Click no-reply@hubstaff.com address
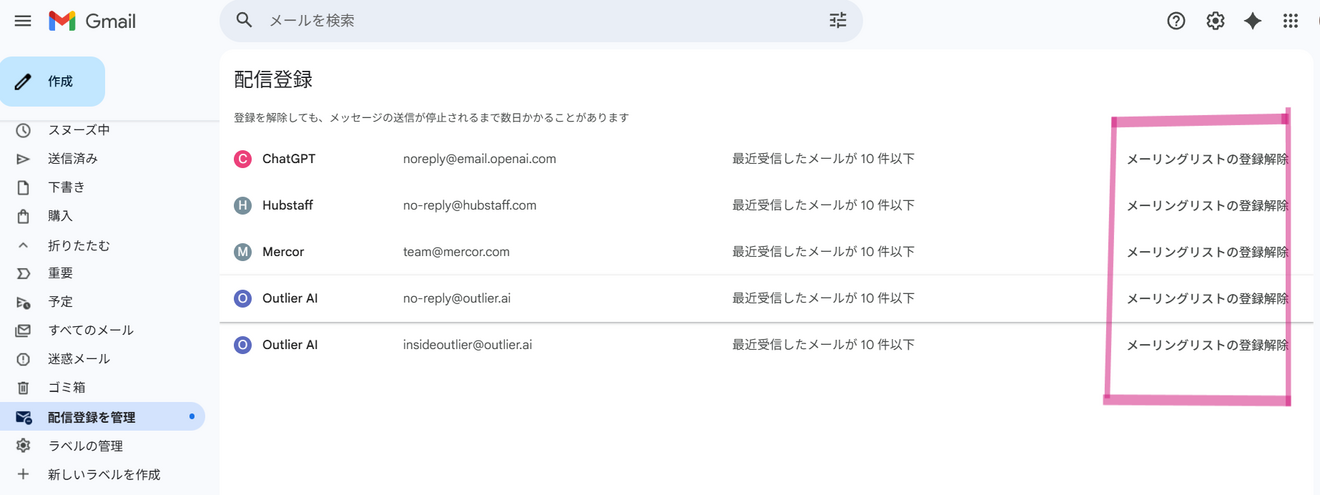Screen dimensions: 1320x495 (x=470, y=205)
